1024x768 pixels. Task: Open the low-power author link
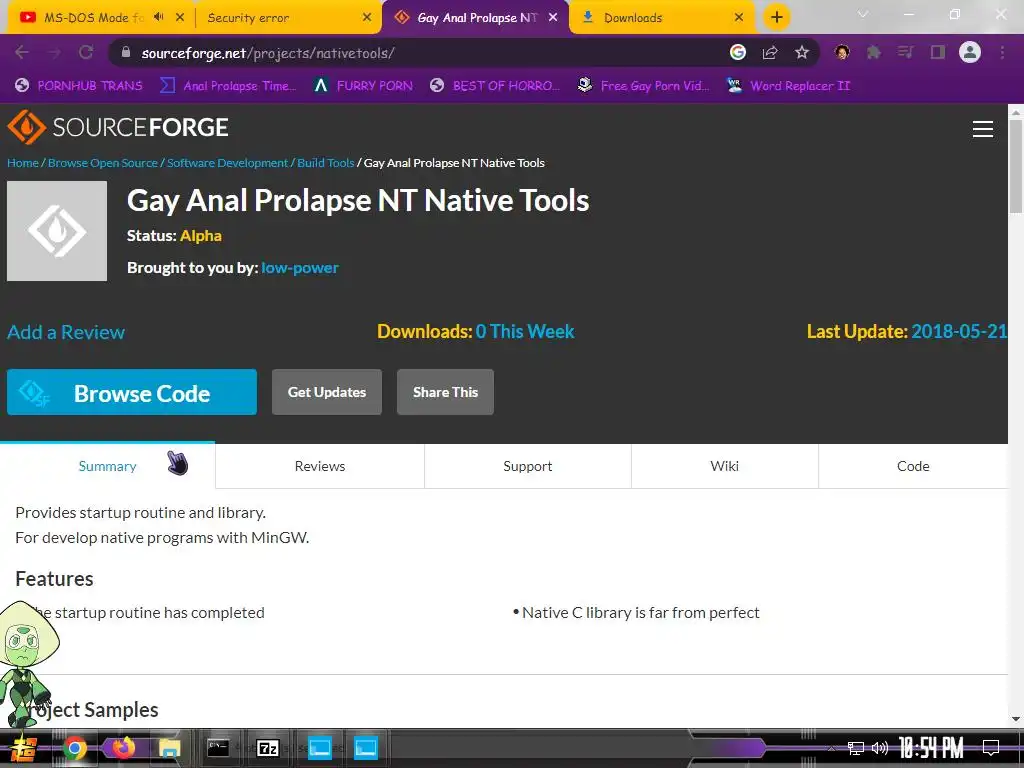[x=300, y=268]
